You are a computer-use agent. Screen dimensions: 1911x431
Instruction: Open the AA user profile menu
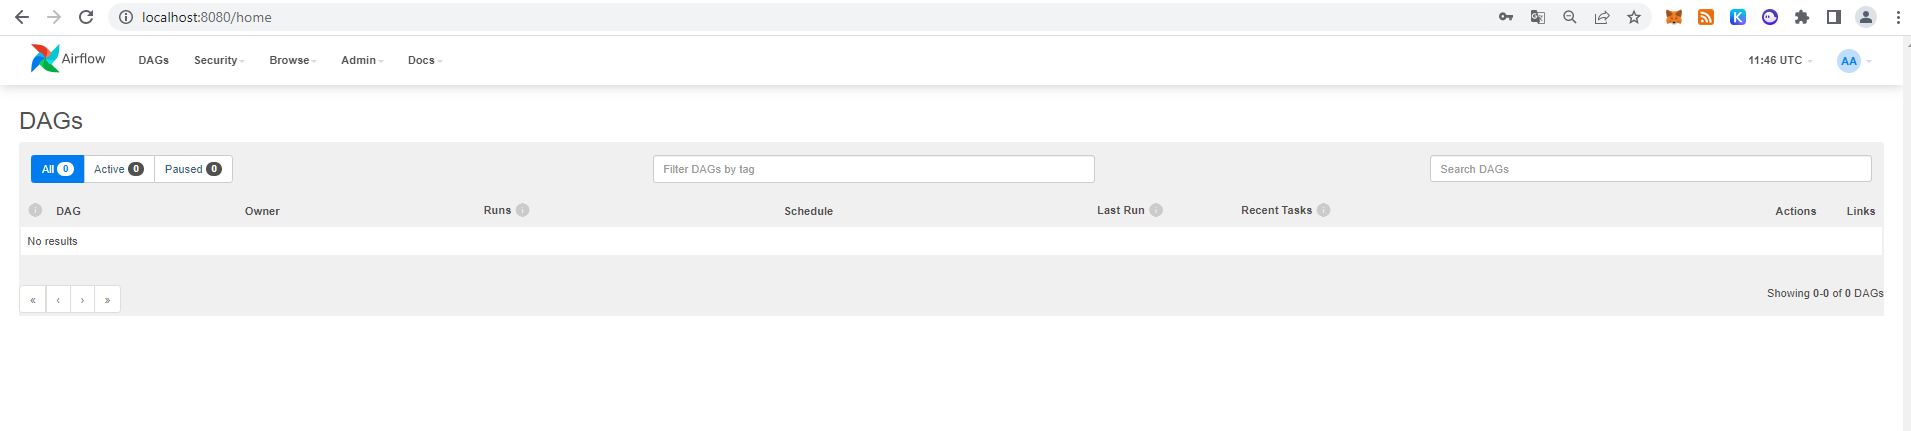pos(1854,61)
